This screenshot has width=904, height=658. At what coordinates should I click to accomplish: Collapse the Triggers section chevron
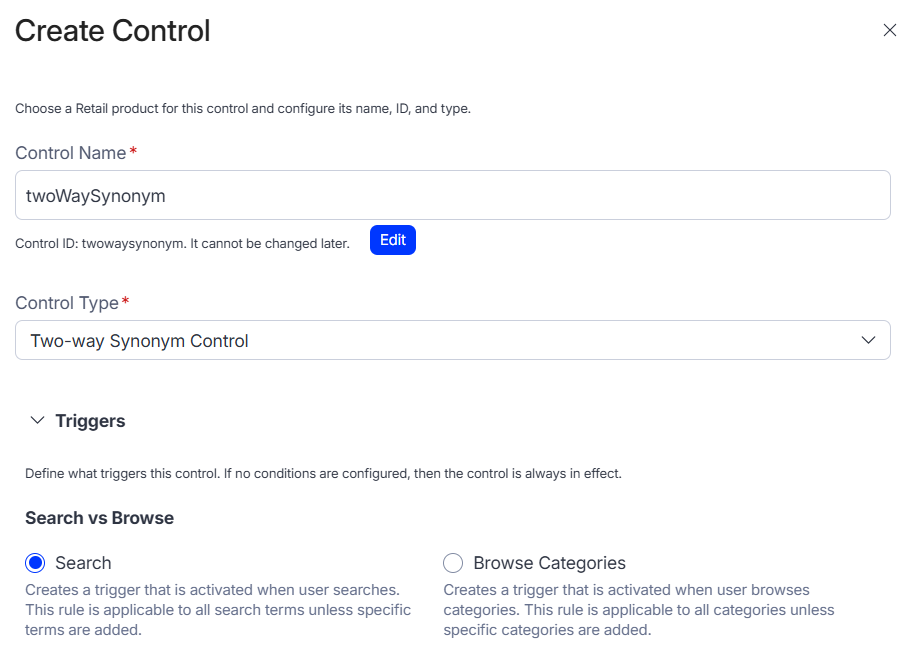point(38,421)
